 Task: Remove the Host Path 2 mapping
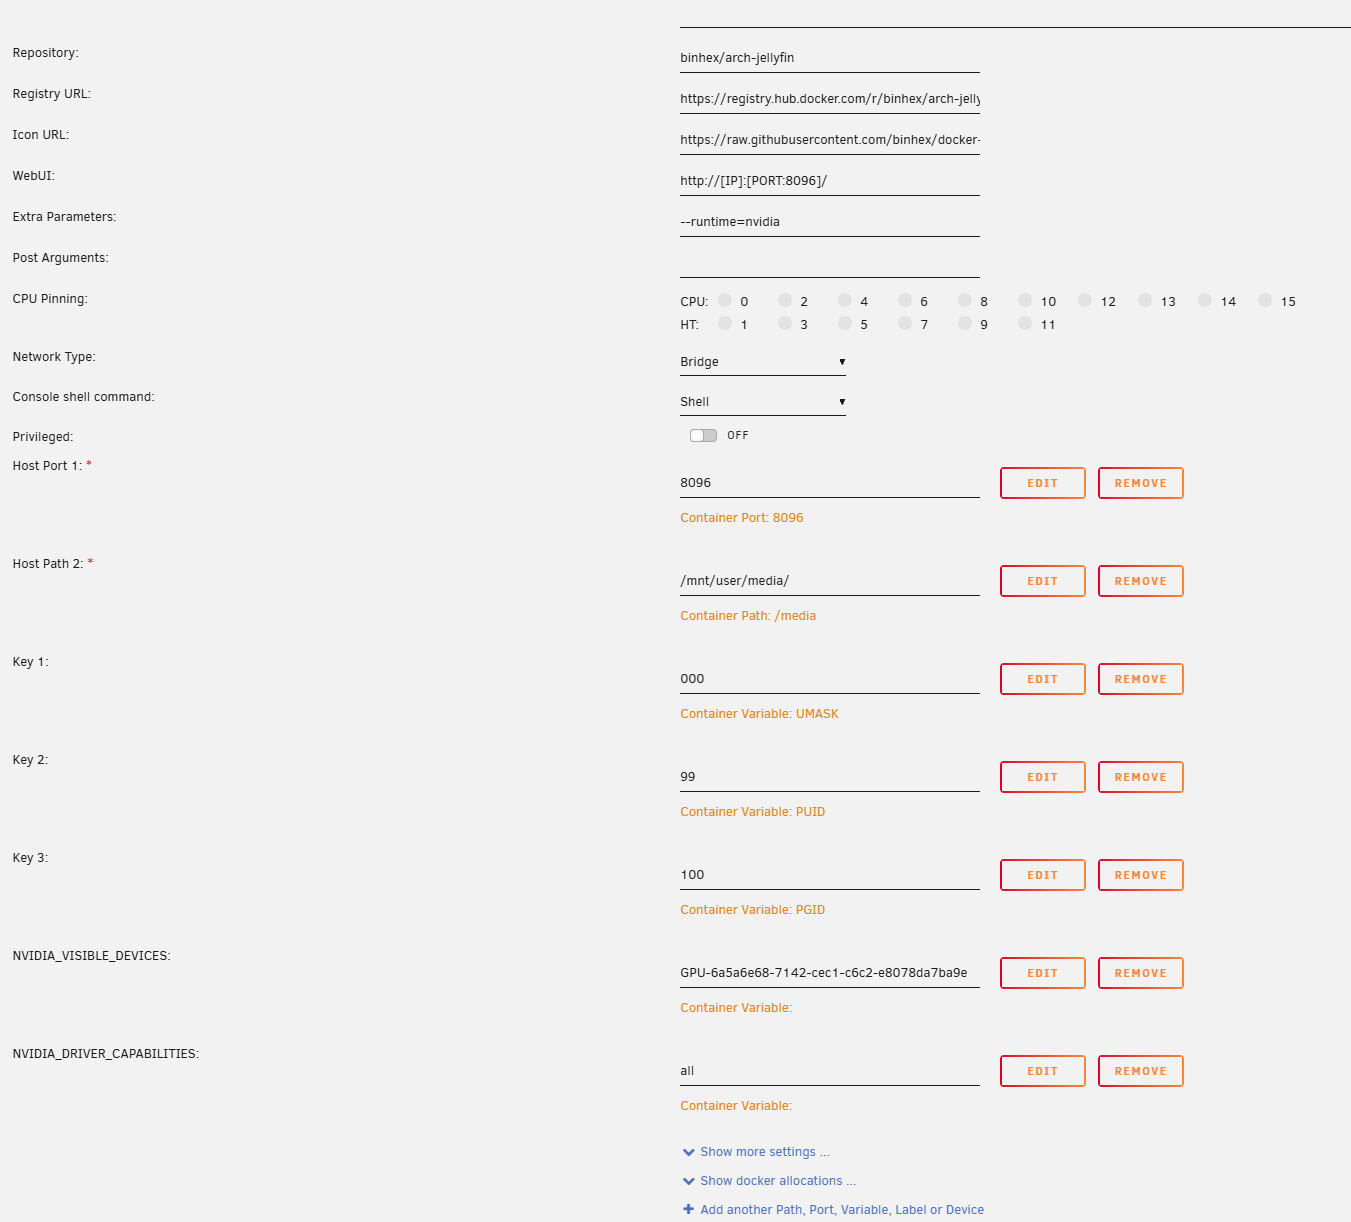click(x=1140, y=581)
